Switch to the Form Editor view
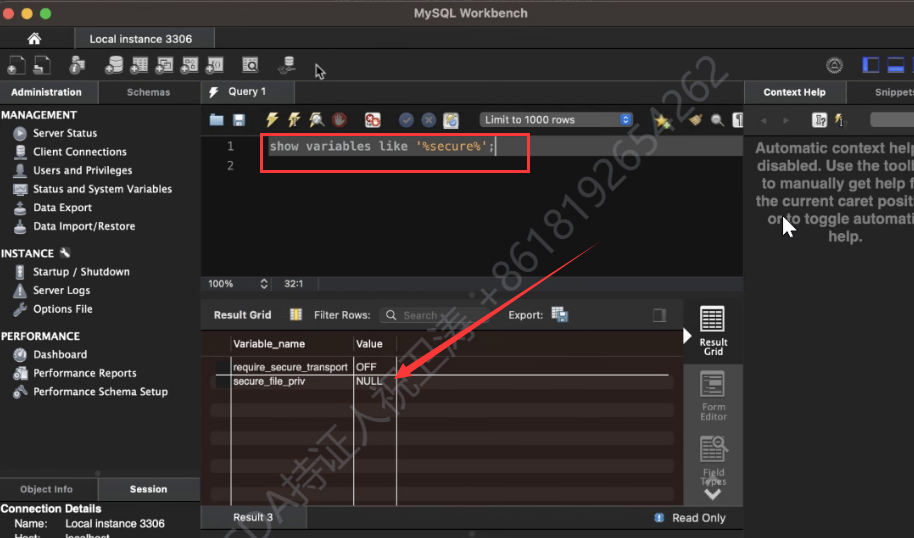 point(713,396)
